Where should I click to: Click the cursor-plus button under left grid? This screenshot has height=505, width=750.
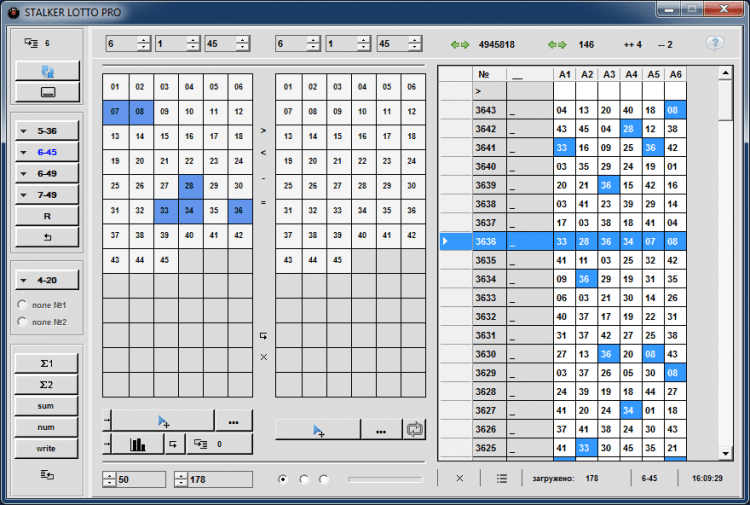pyautogui.click(x=163, y=420)
